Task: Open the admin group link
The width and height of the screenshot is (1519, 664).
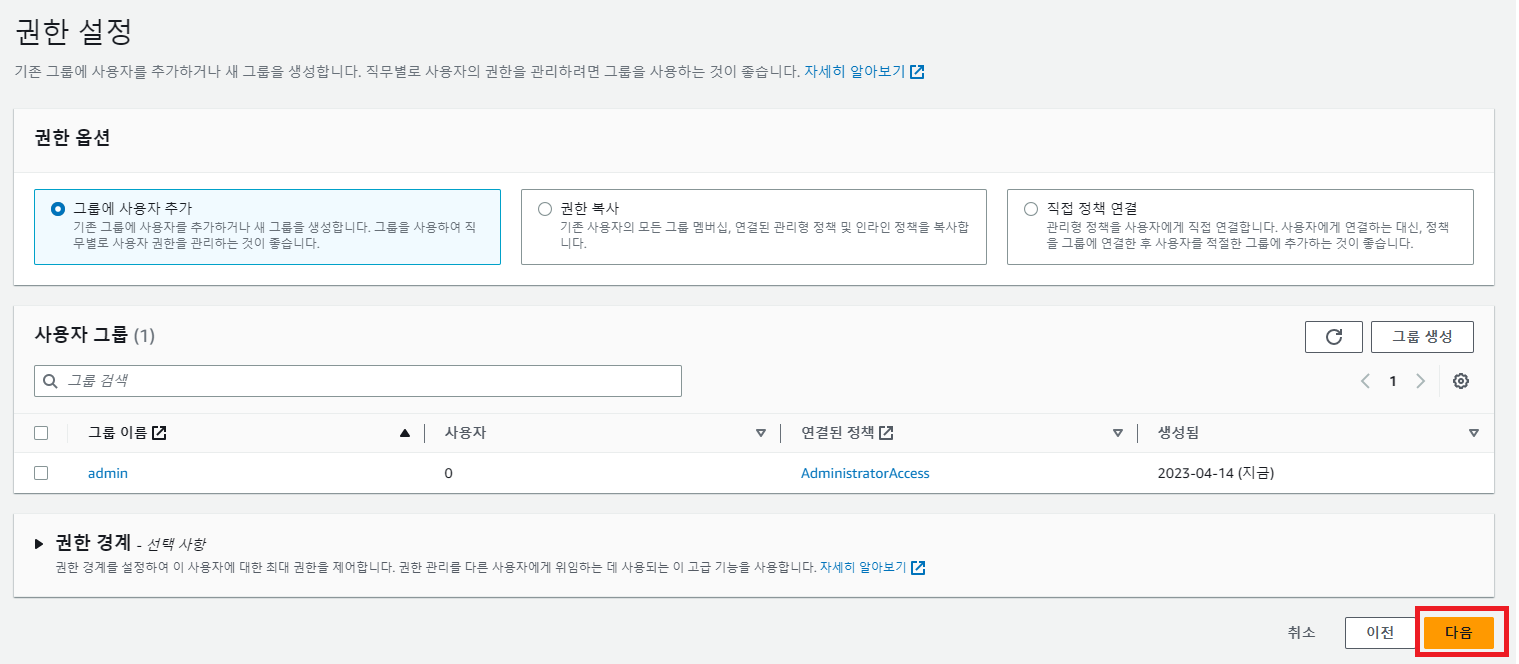Action: click(x=108, y=473)
